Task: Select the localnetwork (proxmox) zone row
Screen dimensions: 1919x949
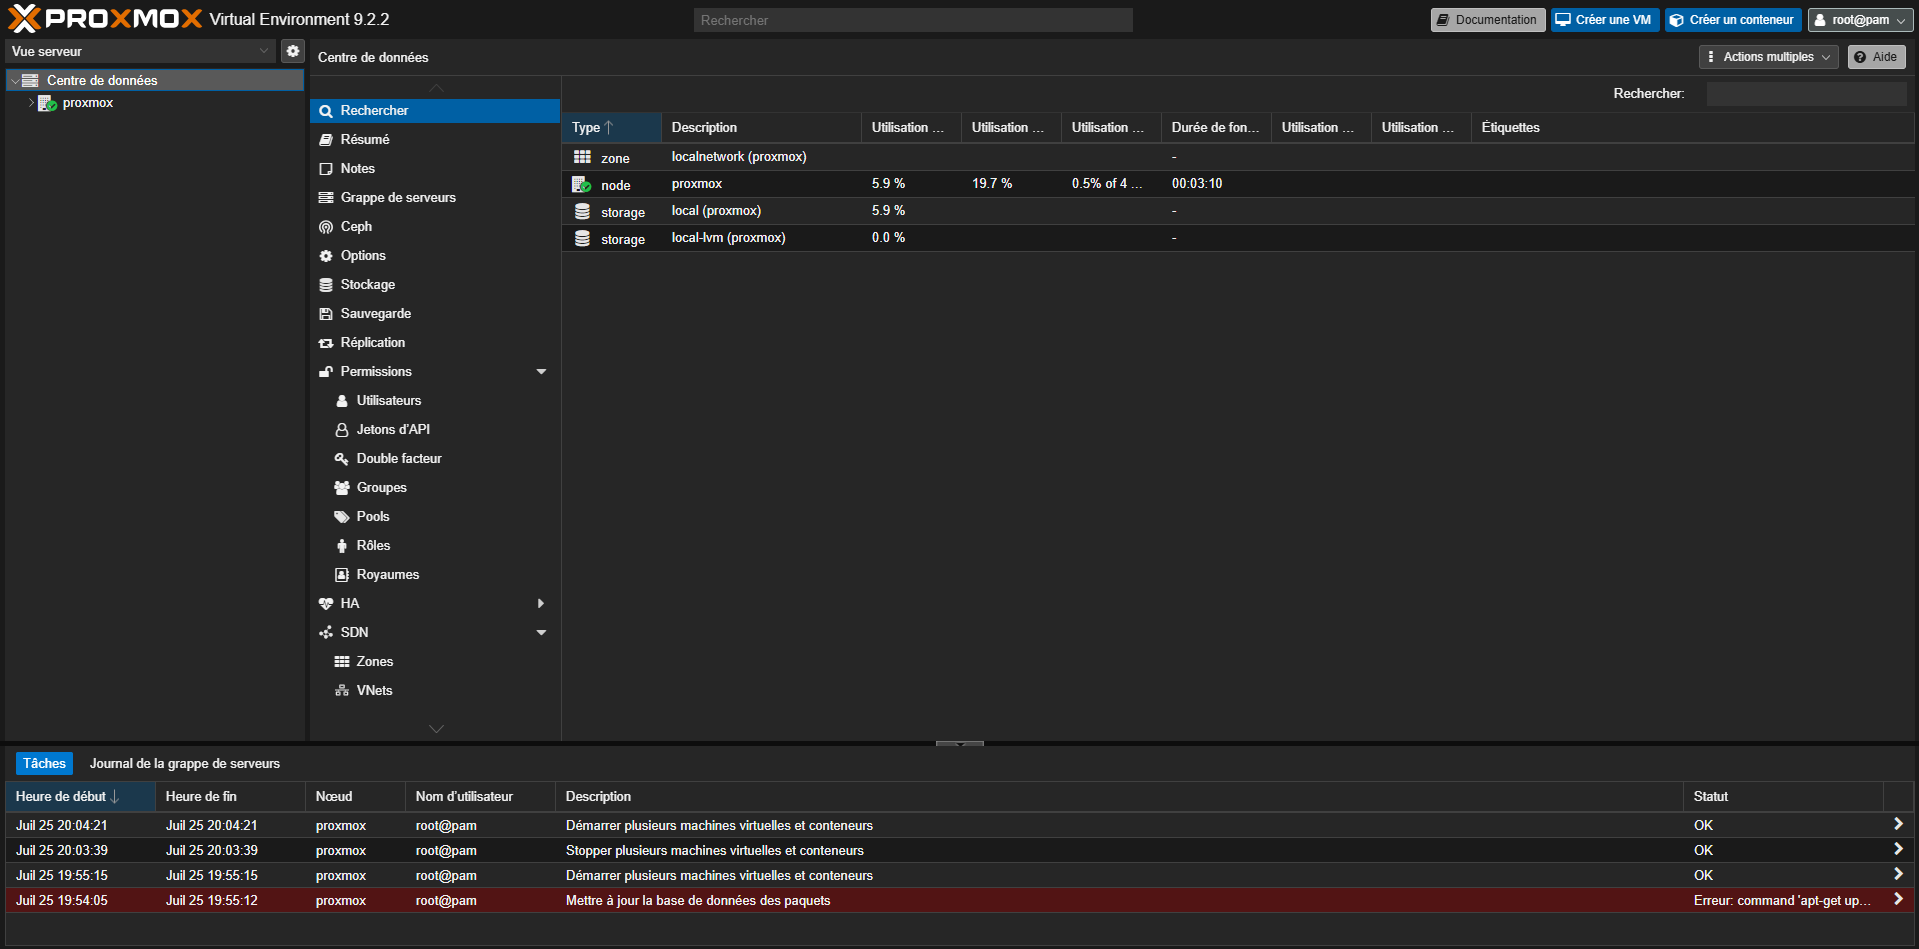Action: pyautogui.click(x=1238, y=157)
